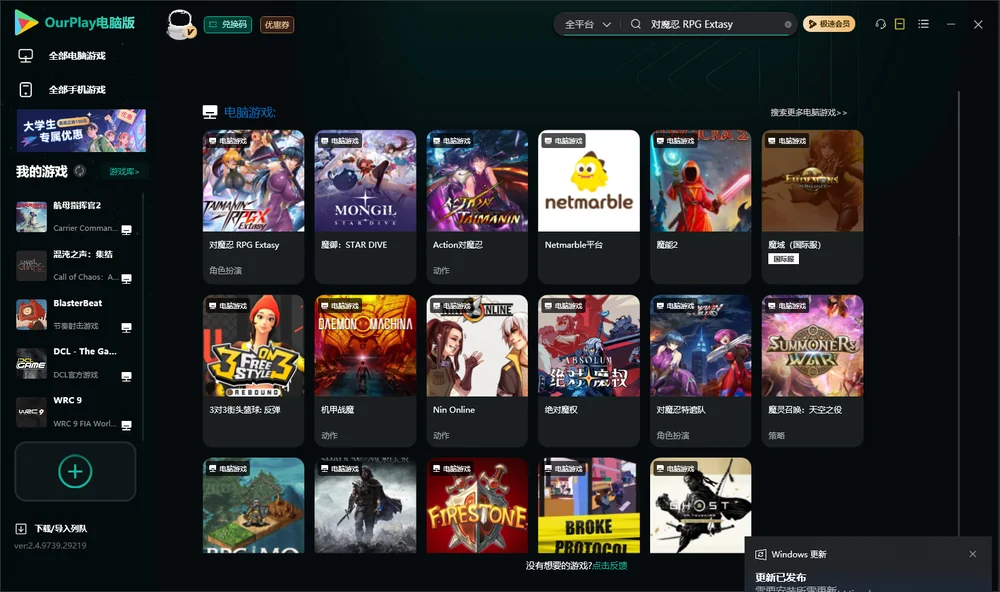The width and height of the screenshot is (1000, 592).
Task: Open the list menu icon
Action: [x=923, y=24]
